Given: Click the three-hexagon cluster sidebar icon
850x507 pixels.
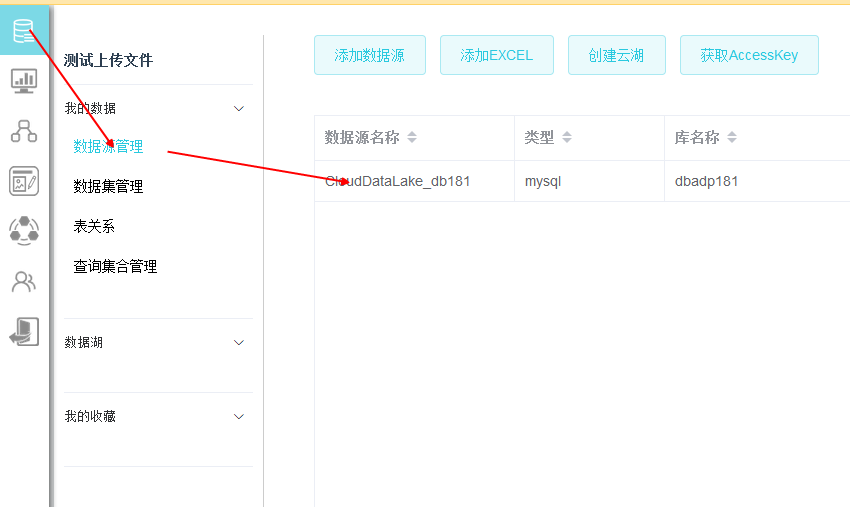Looking at the screenshot, I should point(23,231).
